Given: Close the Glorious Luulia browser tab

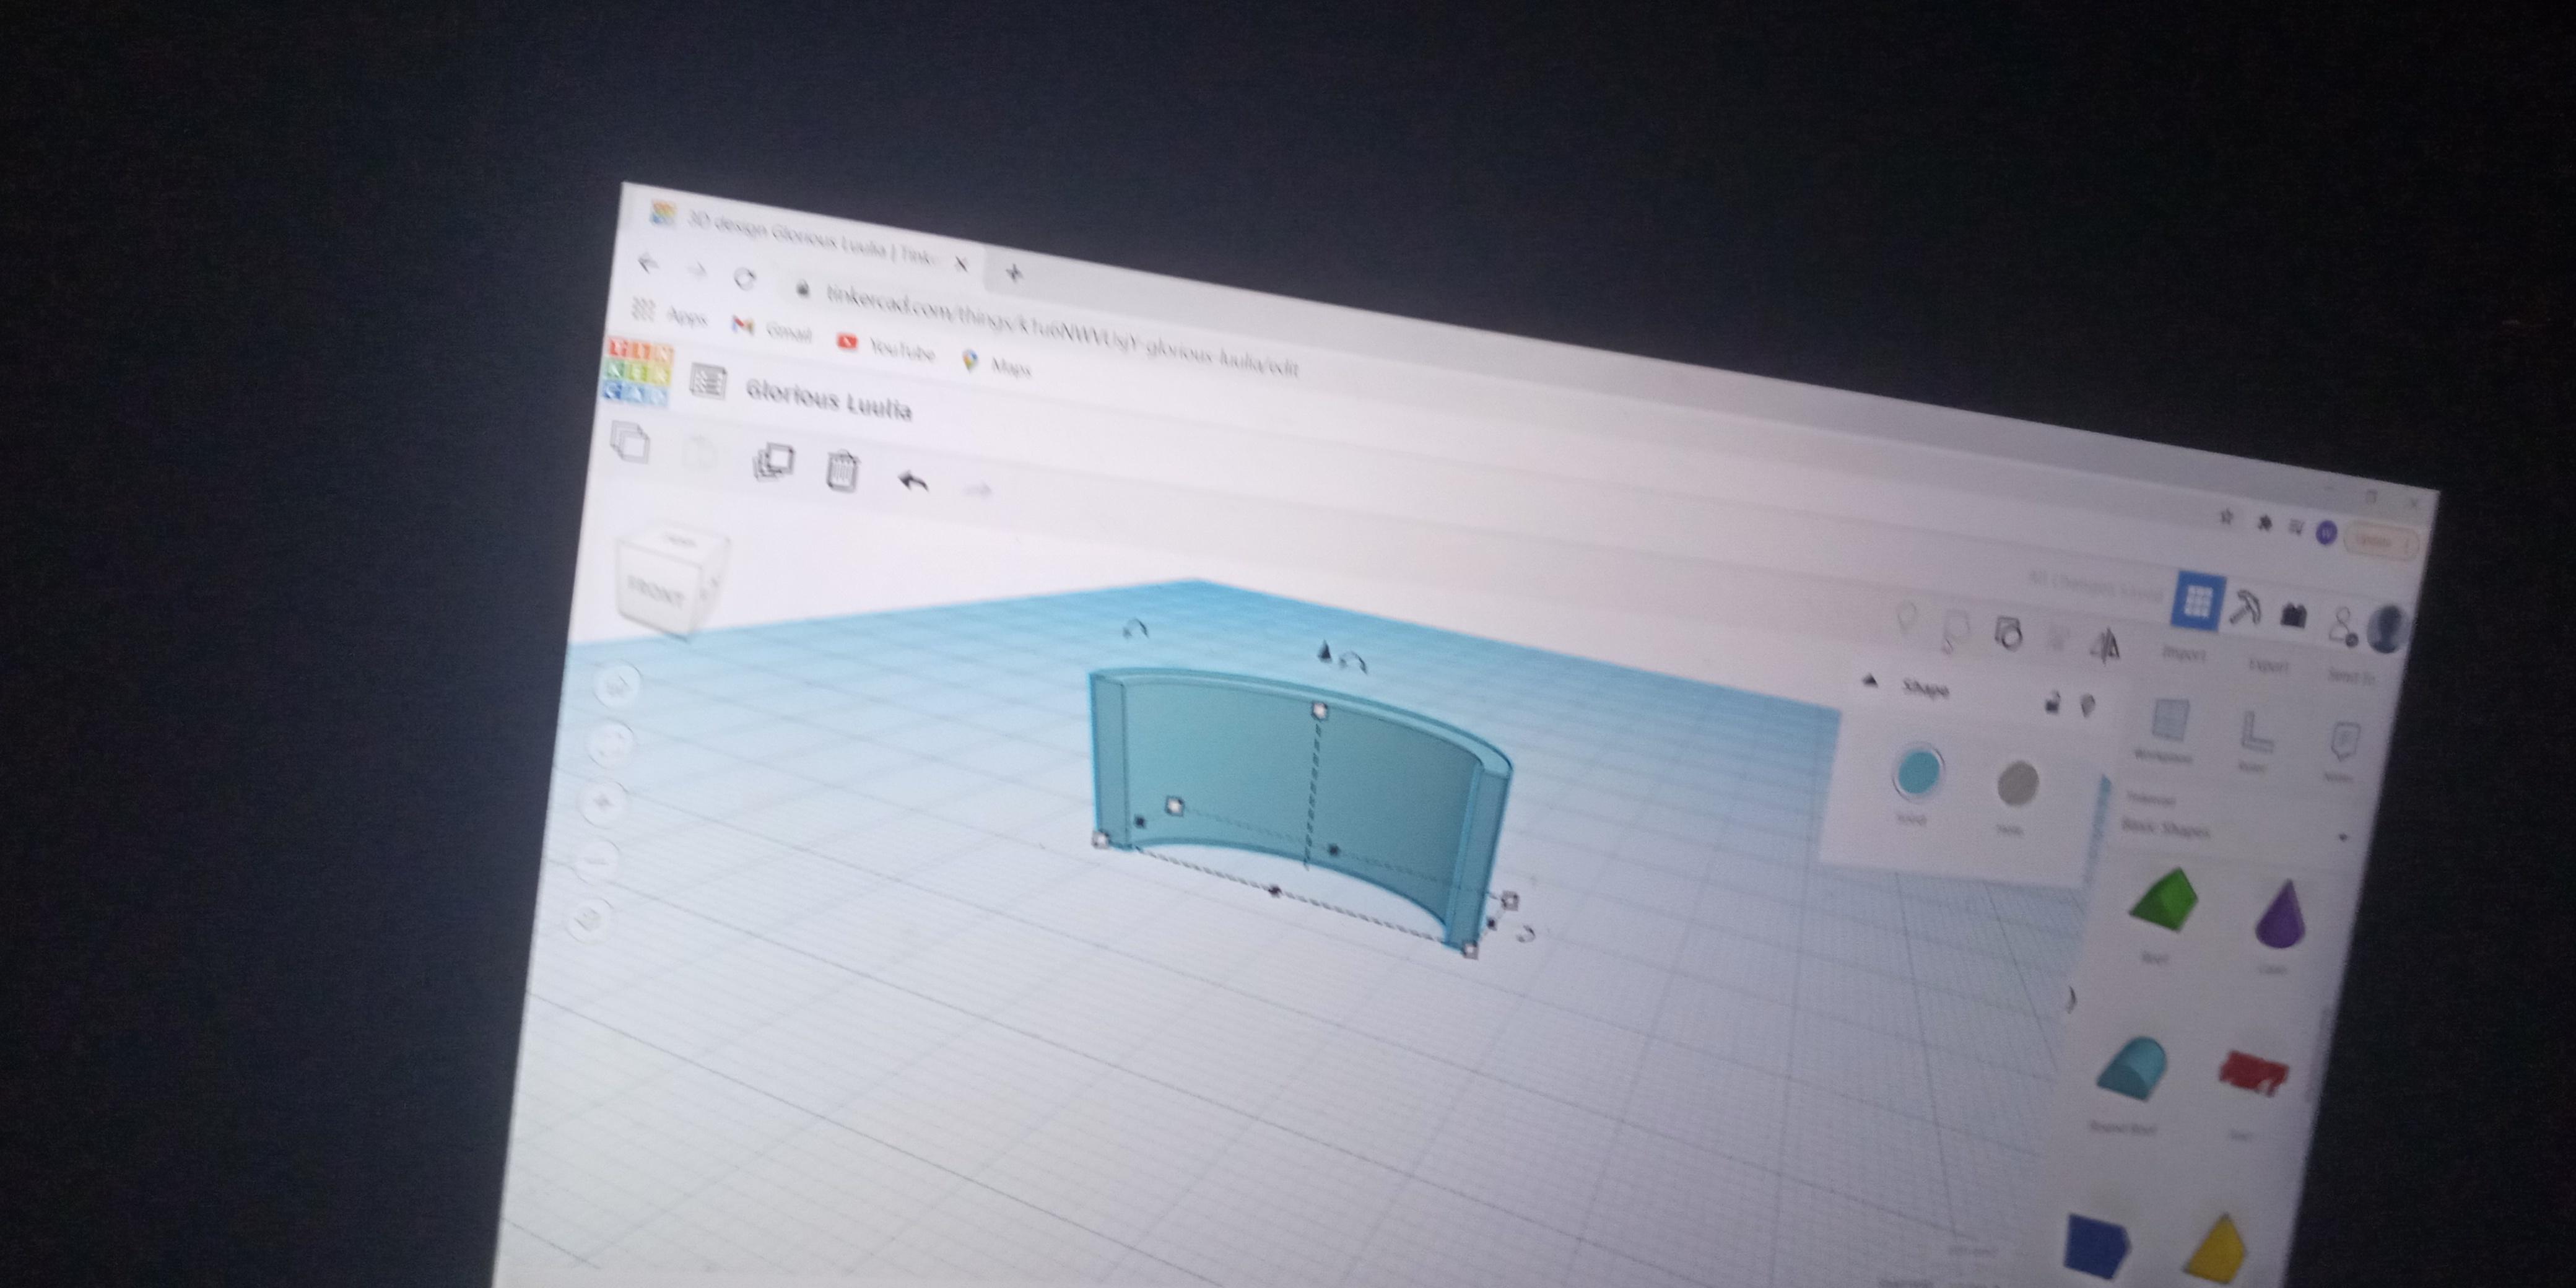Looking at the screenshot, I should pyautogui.click(x=961, y=264).
